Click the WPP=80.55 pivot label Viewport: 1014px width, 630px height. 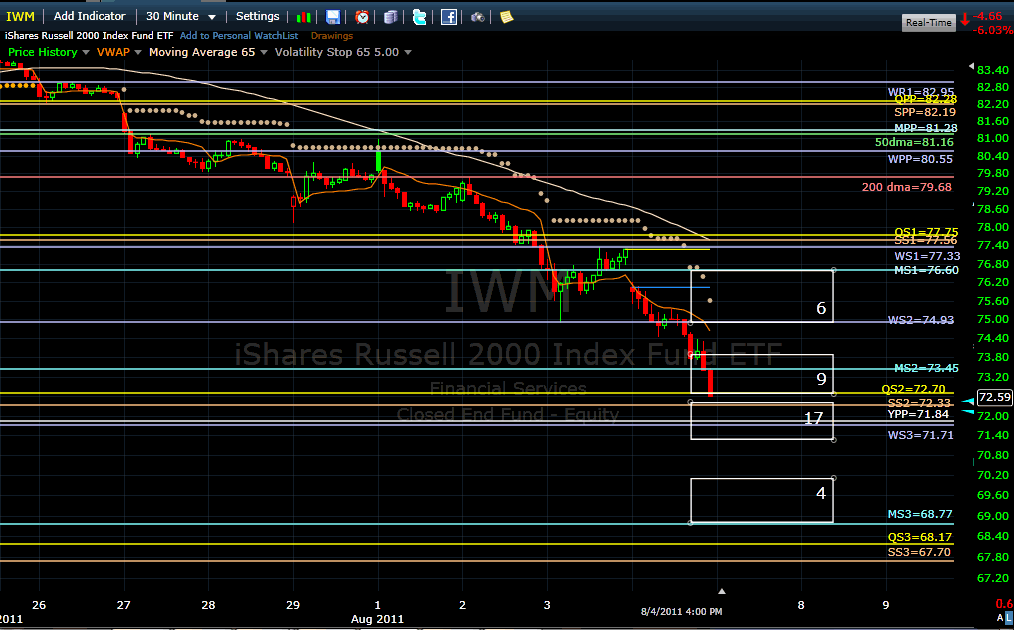[x=920, y=158]
